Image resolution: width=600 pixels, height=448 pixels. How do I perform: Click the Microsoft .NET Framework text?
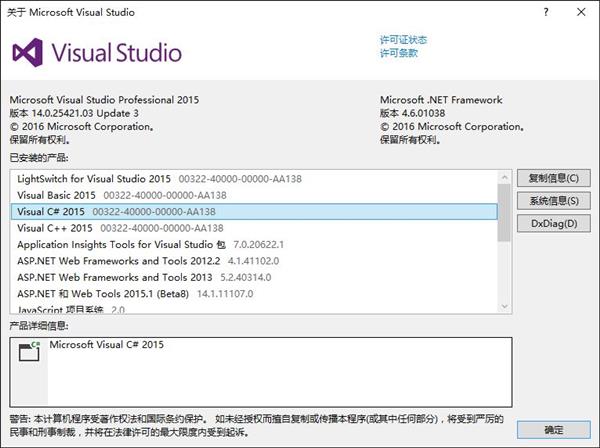pos(441,100)
